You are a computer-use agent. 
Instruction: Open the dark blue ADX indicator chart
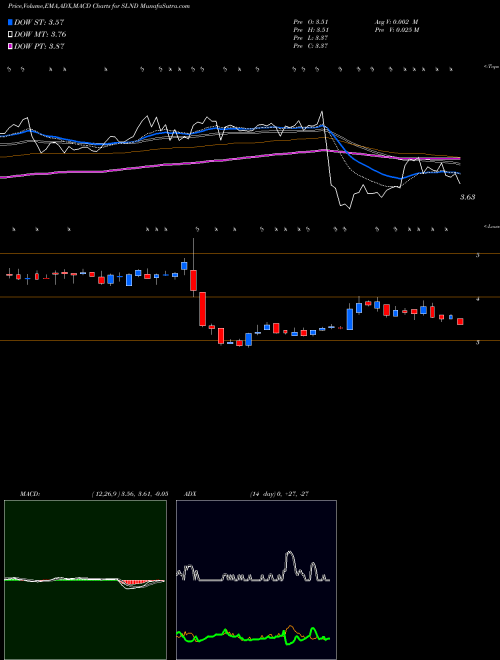coord(256,580)
